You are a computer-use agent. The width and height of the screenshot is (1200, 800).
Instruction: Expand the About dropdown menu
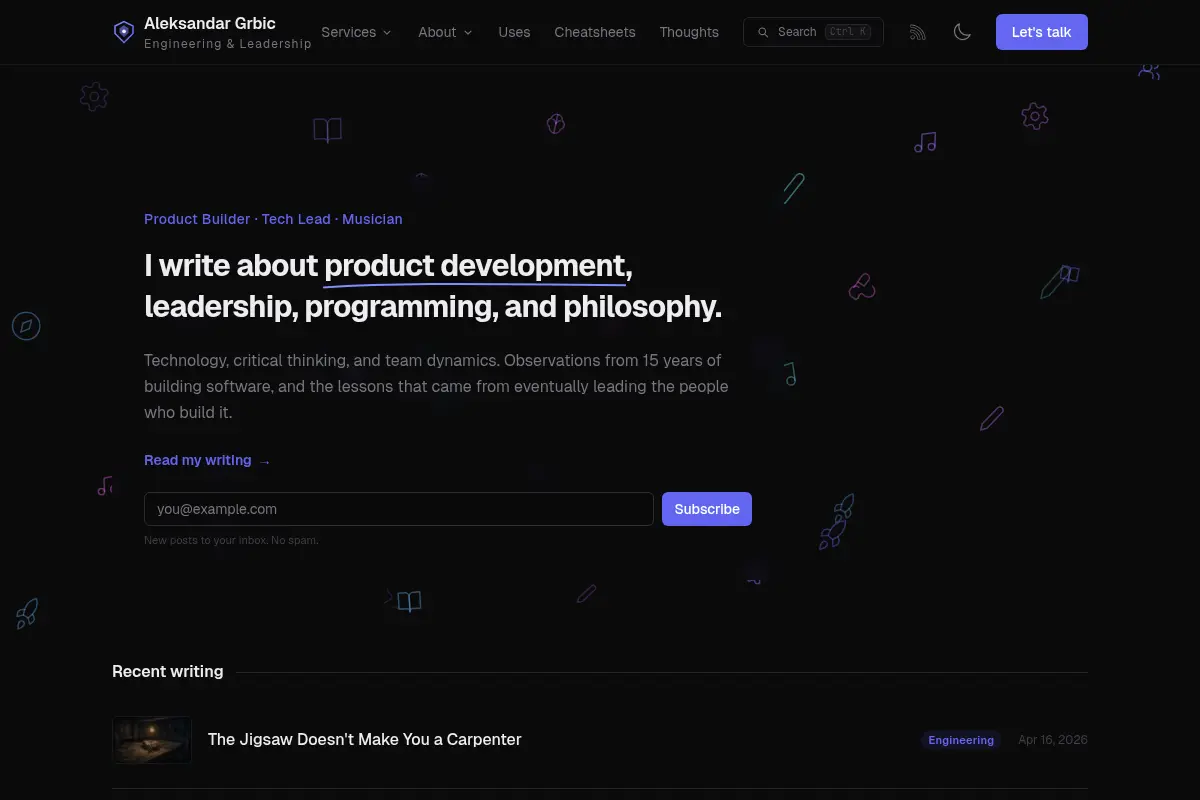tap(446, 32)
